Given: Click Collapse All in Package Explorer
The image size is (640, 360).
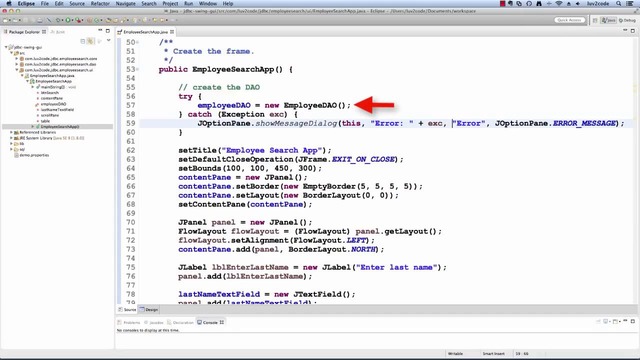Looking at the screenshot, I should (83, 41).
